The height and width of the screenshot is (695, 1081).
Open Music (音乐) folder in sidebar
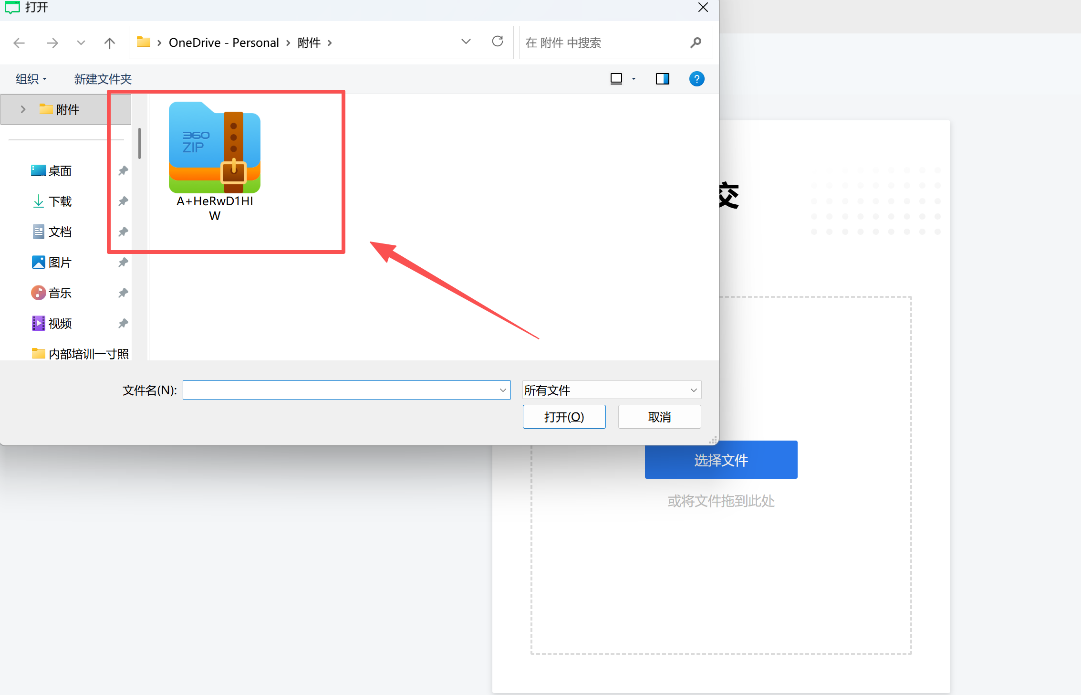click(x=60, y=293)
